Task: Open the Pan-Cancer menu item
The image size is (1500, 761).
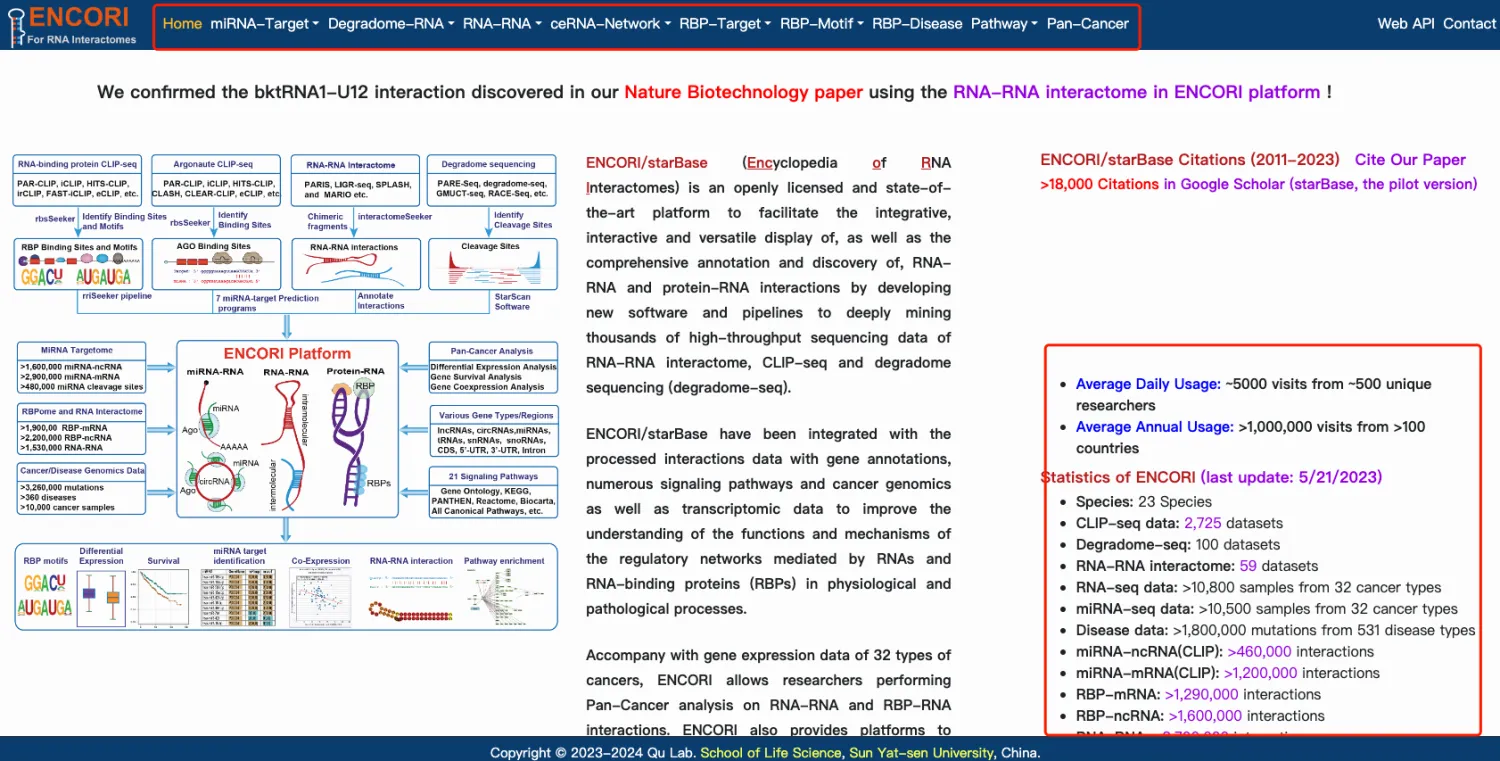Action: 1088,24
